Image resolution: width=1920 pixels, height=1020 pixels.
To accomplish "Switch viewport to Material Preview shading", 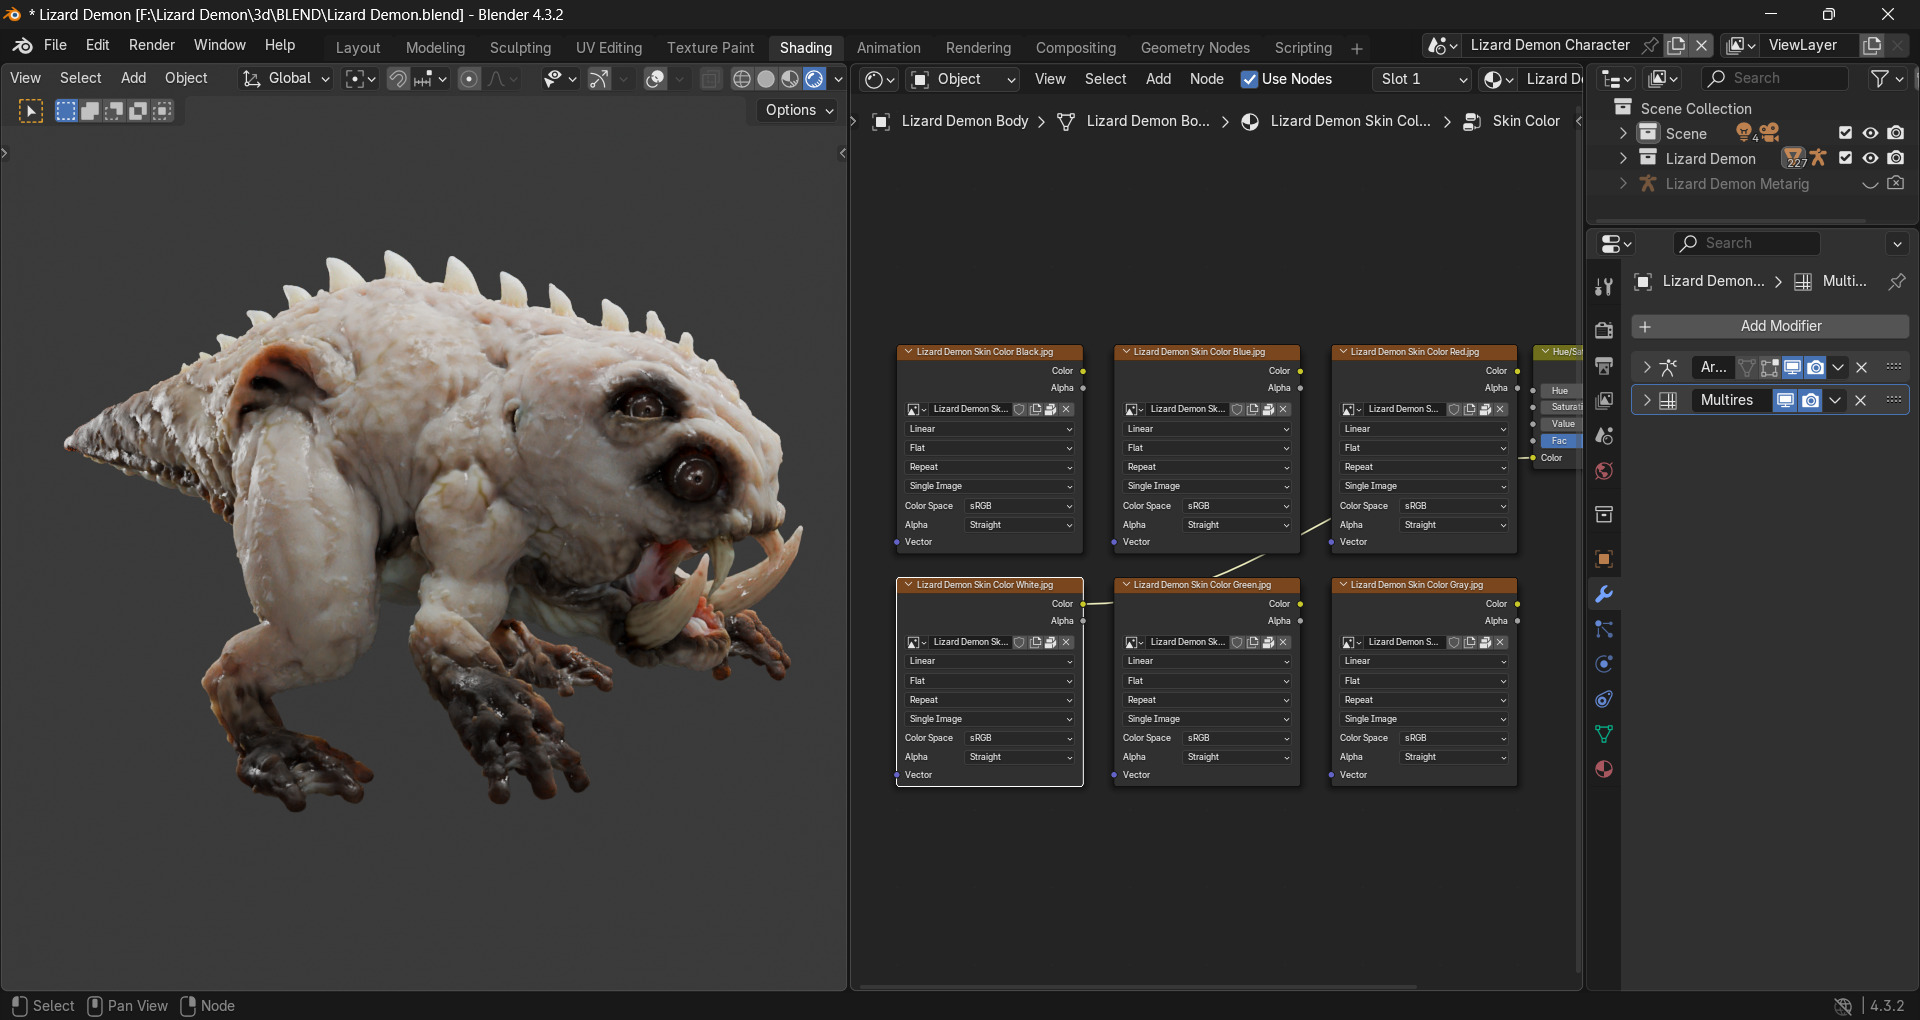I will pos(790,79).
